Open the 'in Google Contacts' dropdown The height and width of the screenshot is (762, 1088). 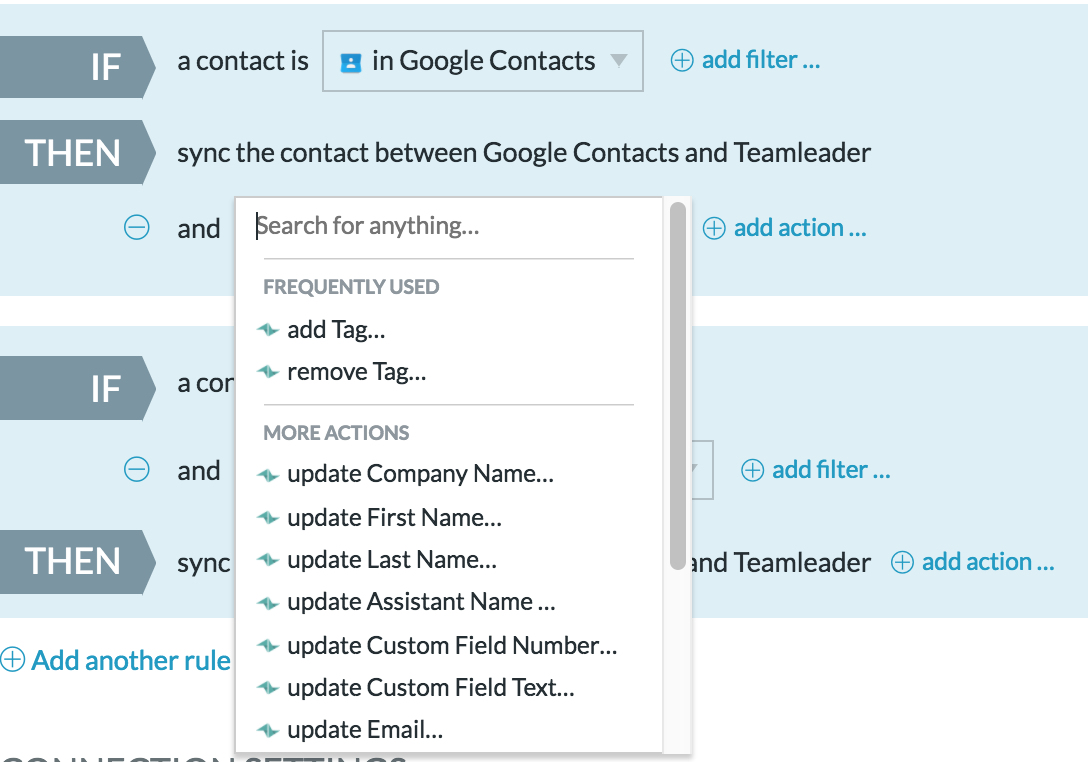[482, 61]
